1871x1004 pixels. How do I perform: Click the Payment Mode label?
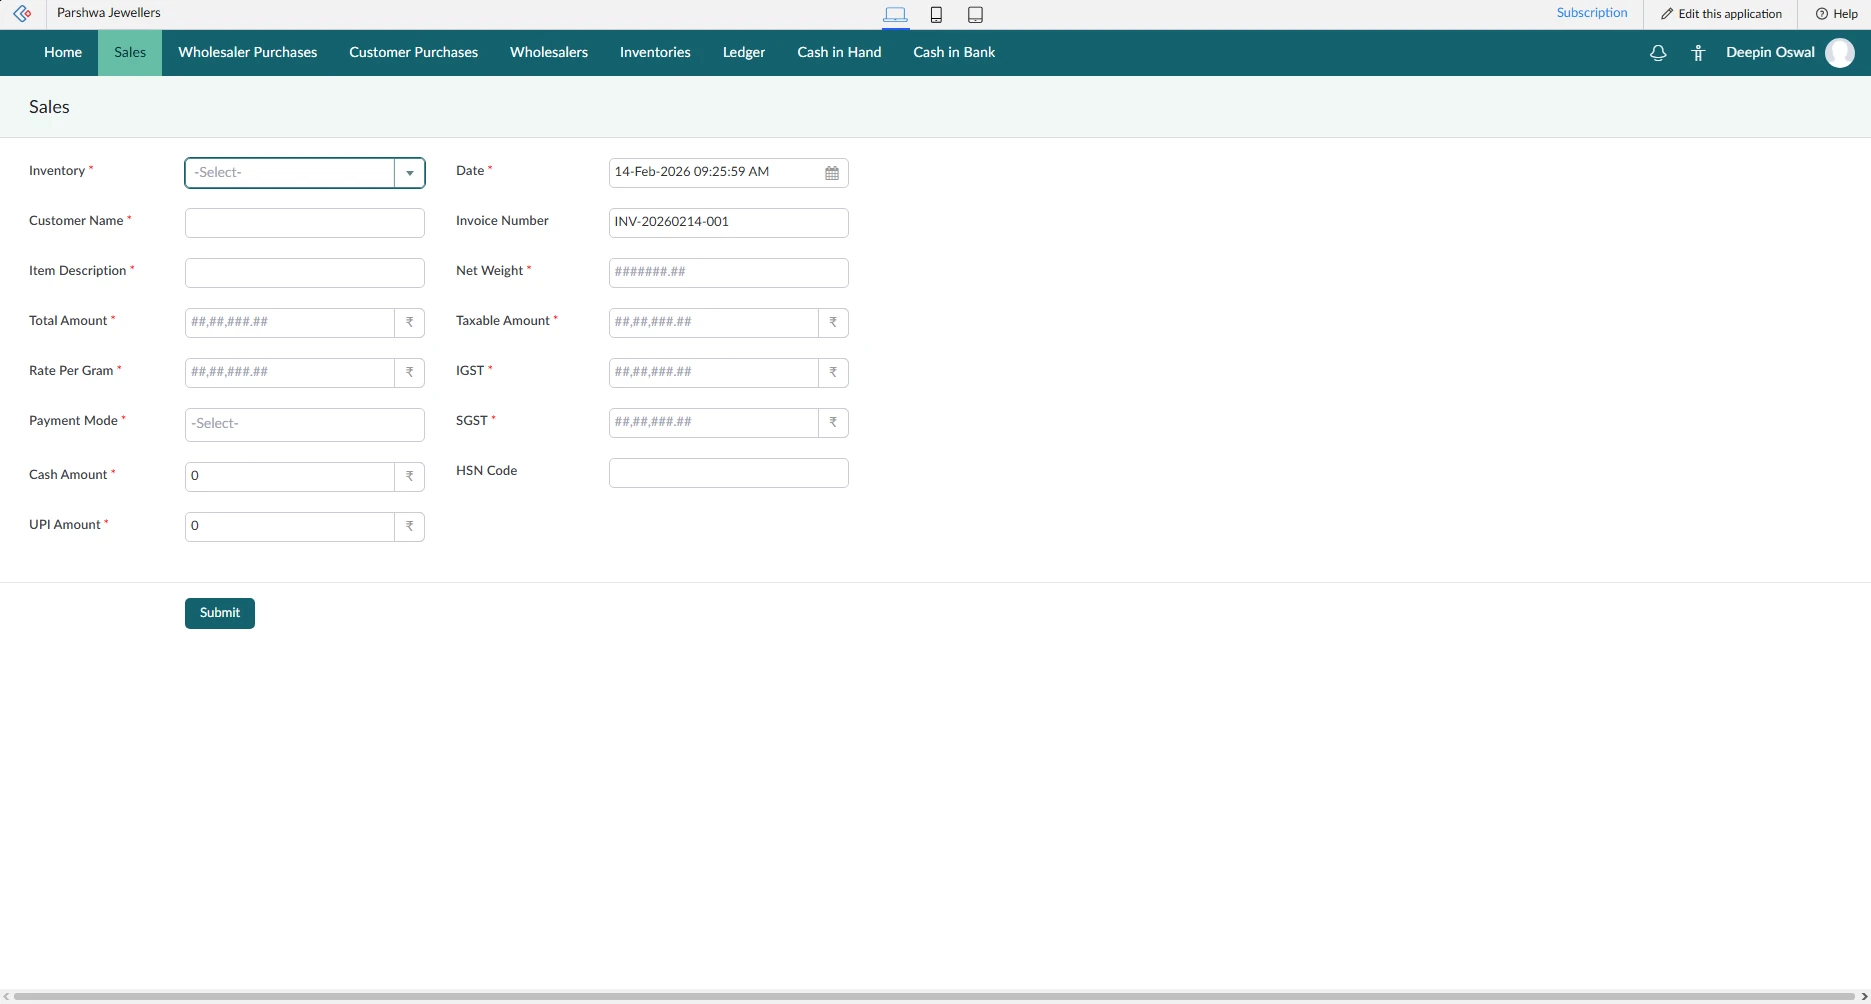(73, 421)
